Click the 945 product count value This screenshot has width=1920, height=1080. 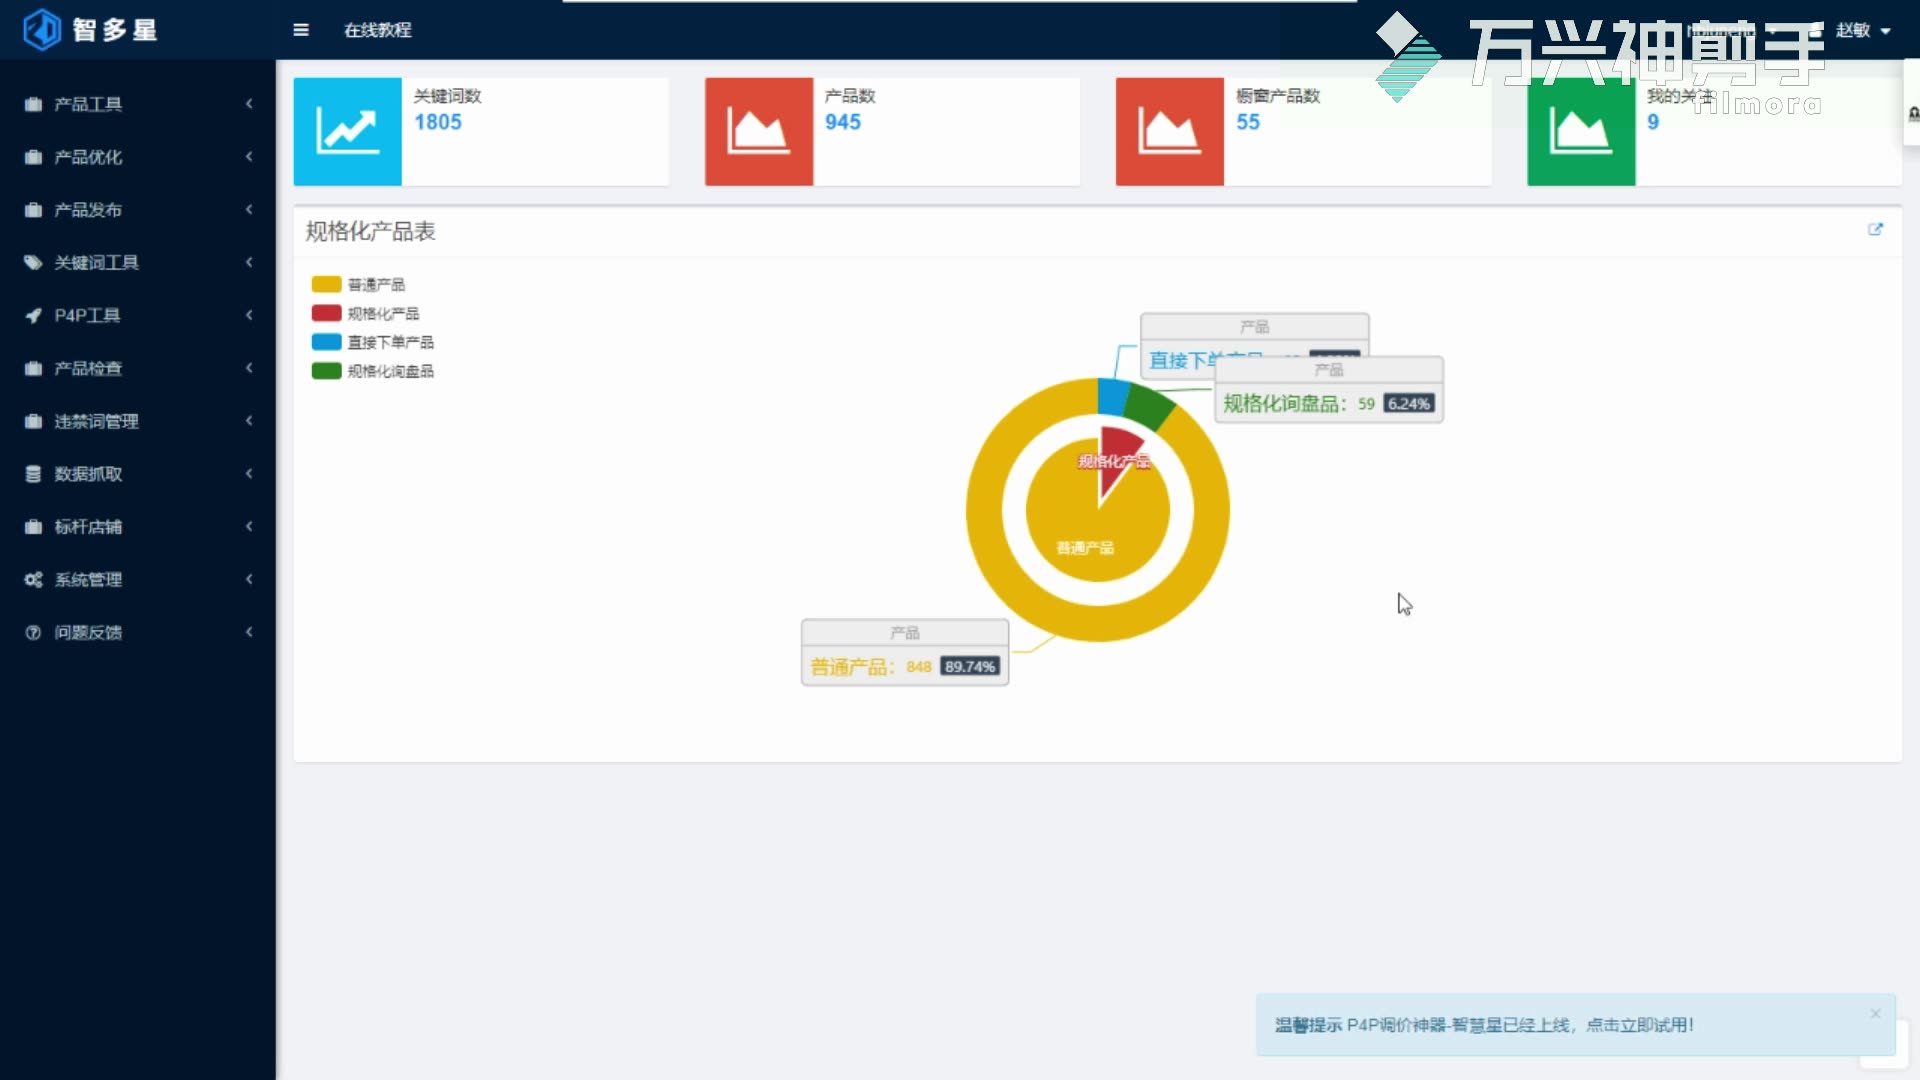843,122
